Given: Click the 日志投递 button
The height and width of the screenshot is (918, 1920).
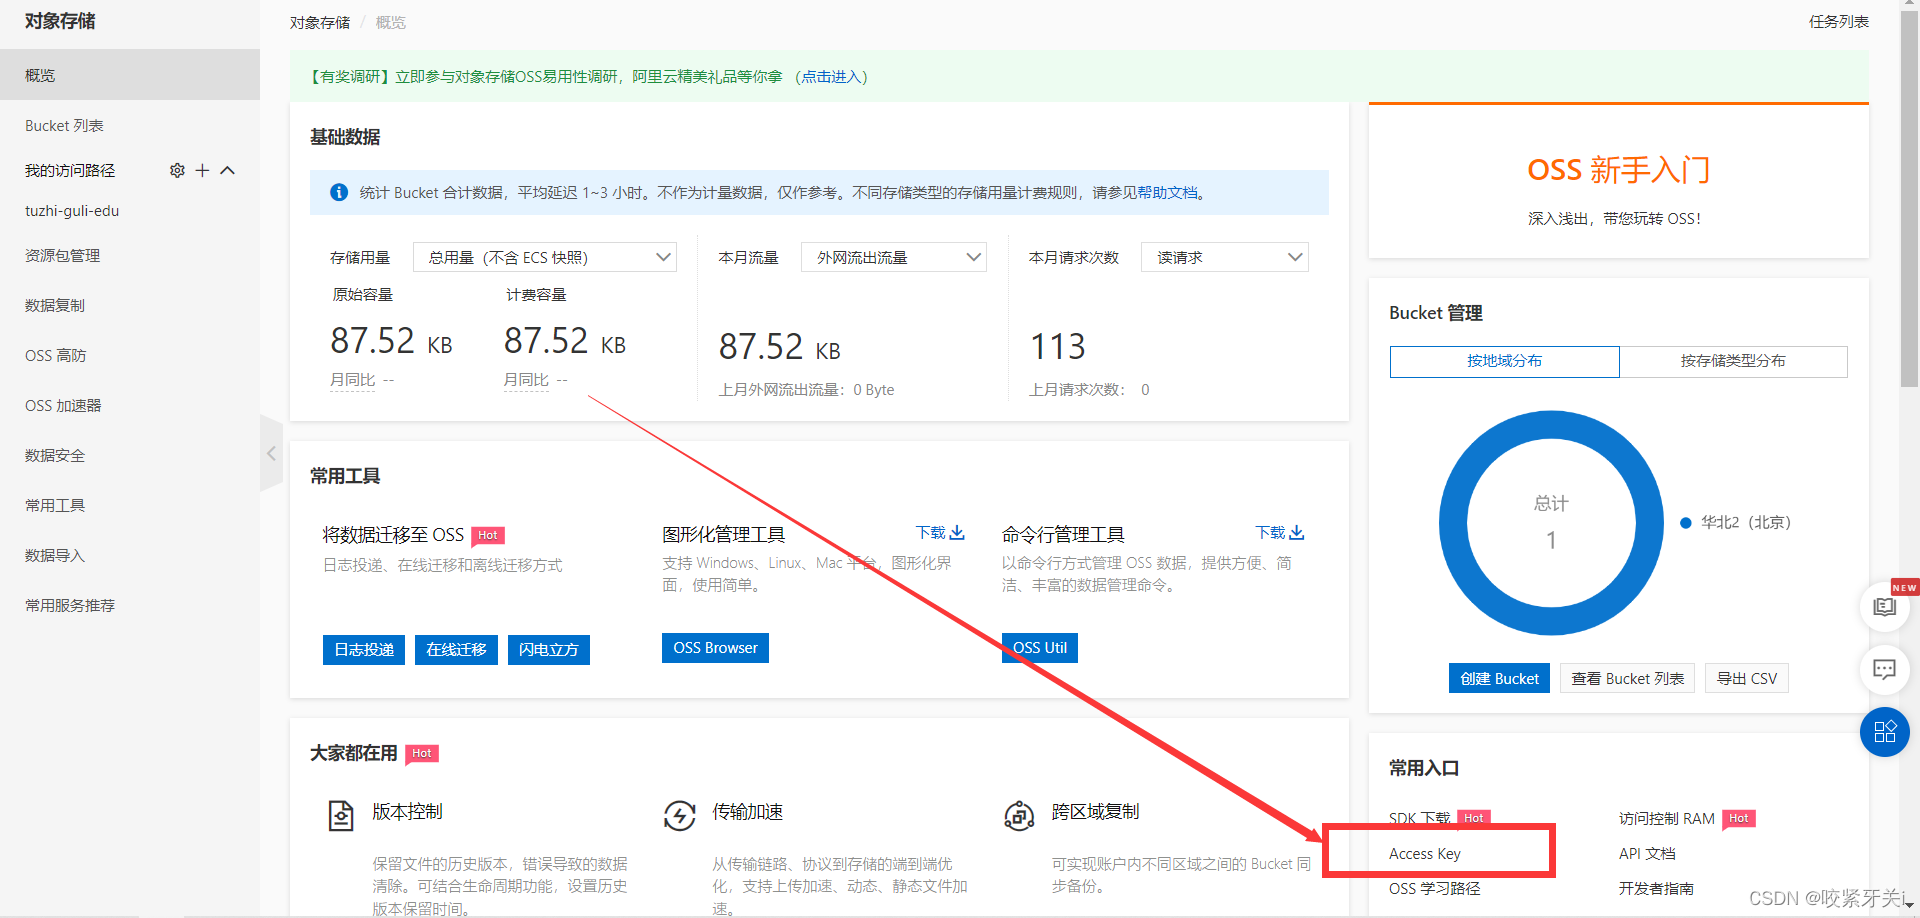Looking at the screenshot, I should click(364, 649).
